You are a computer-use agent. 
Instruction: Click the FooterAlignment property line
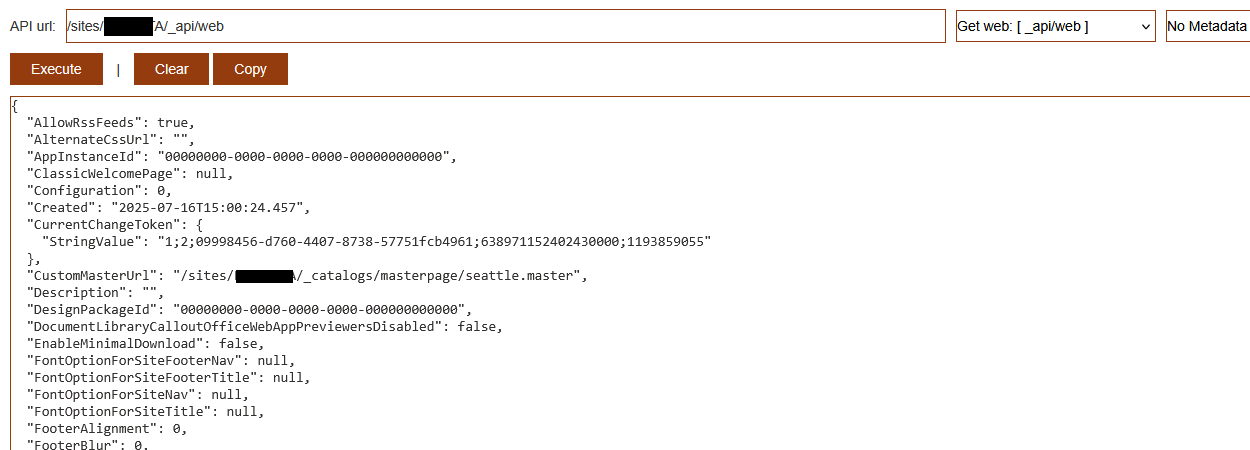[107, 429]
